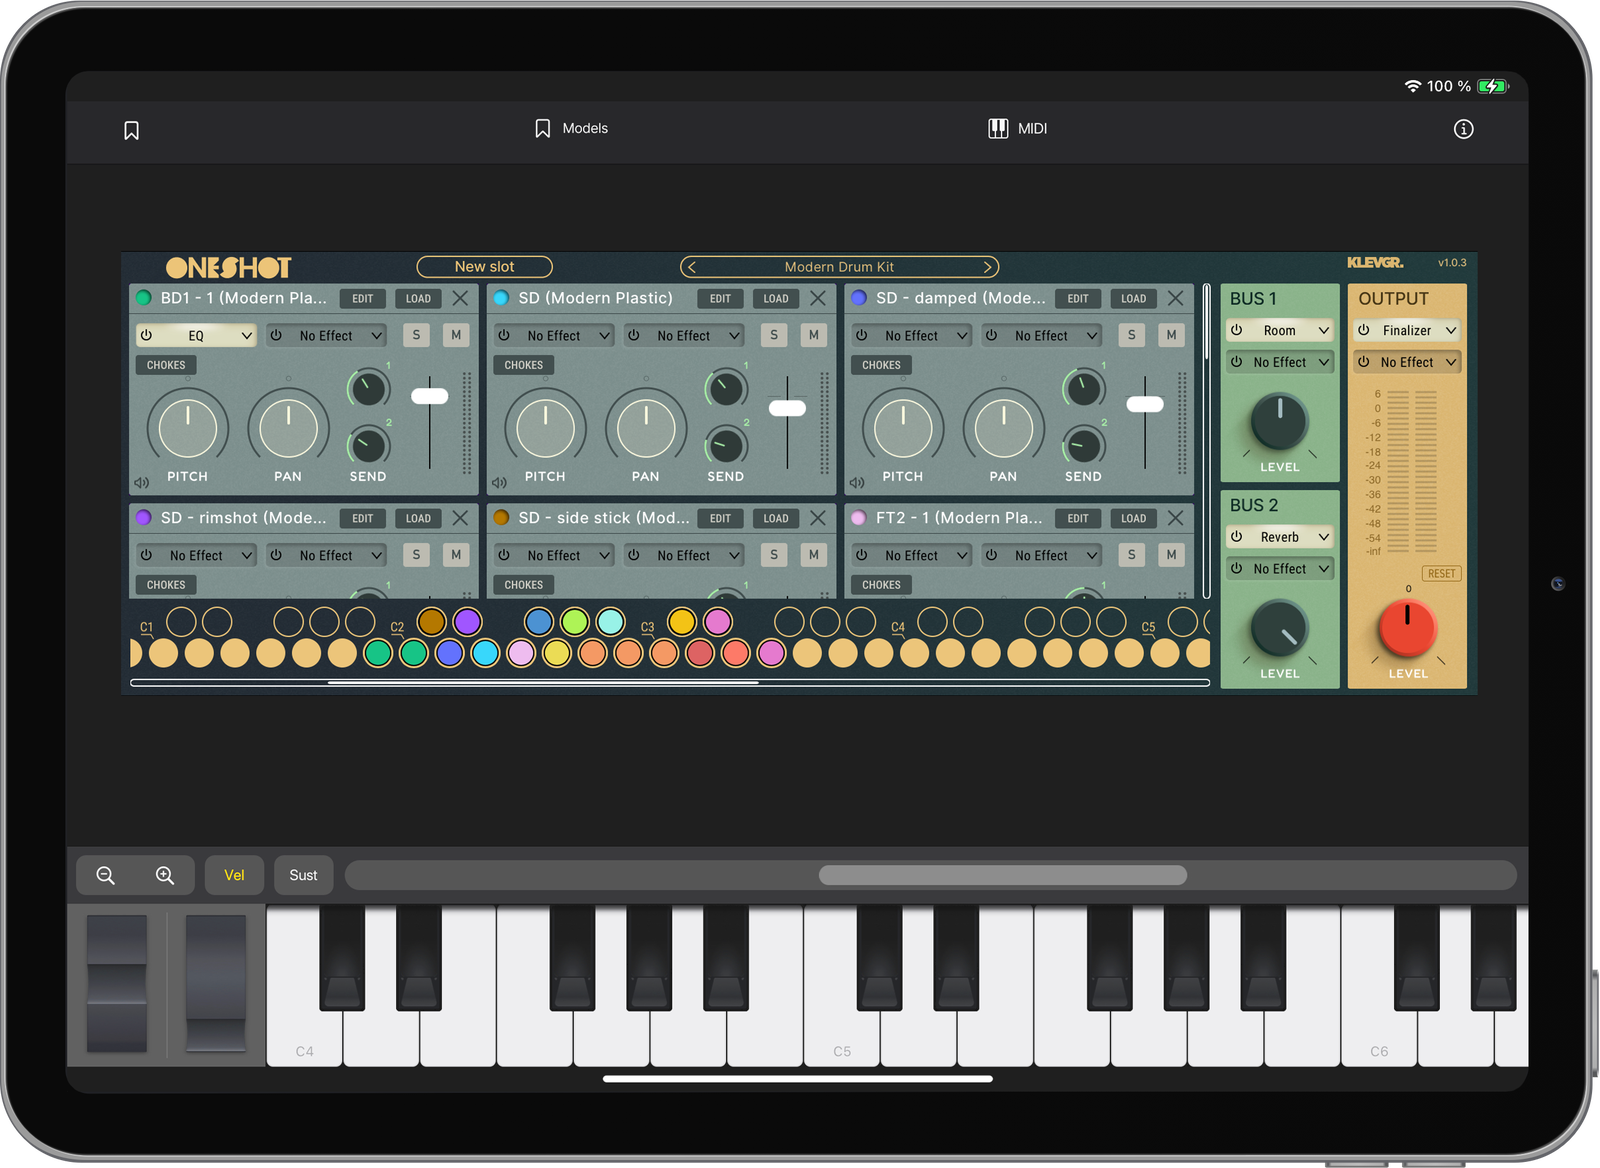Go to previous kit with left arrow

[x=692, y=267]
